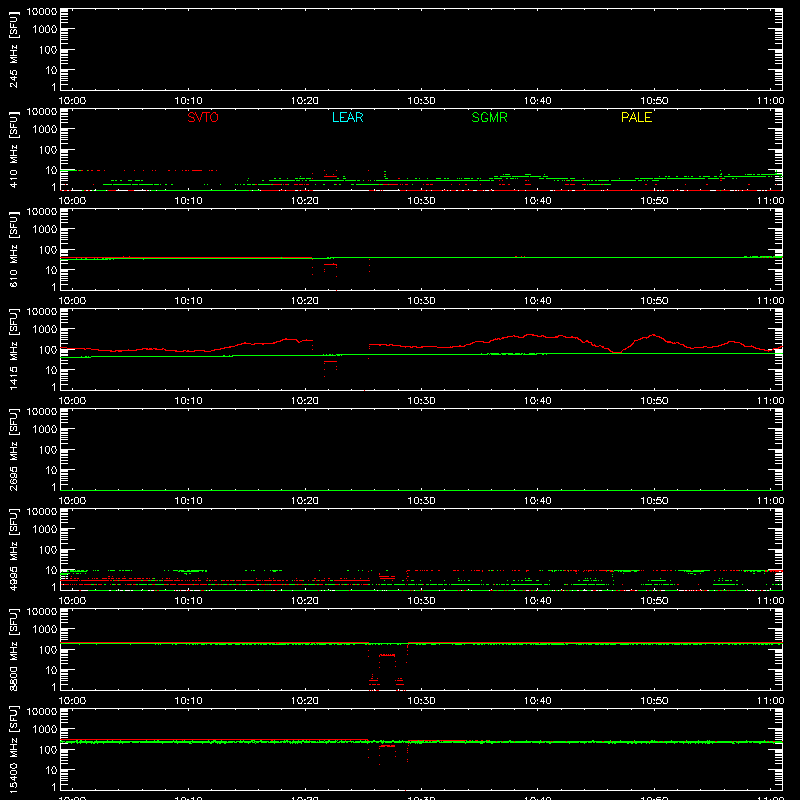Viewport: 800px width, 800px height.
Task: Select the 2695 MHz [SFU] axis title
Action: pyautogui.click(x=13, y=449)
